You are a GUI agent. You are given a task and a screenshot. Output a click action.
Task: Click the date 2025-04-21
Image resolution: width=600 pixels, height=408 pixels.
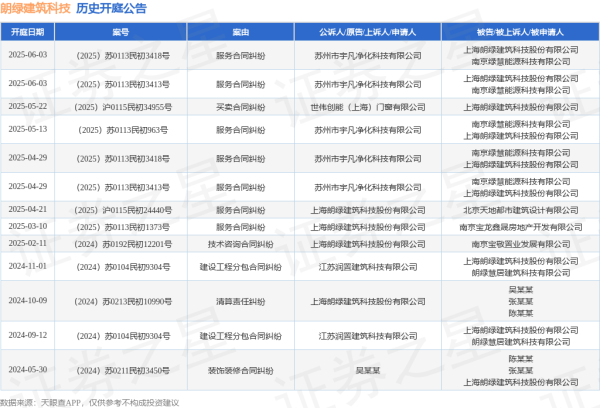pos(28,209)
